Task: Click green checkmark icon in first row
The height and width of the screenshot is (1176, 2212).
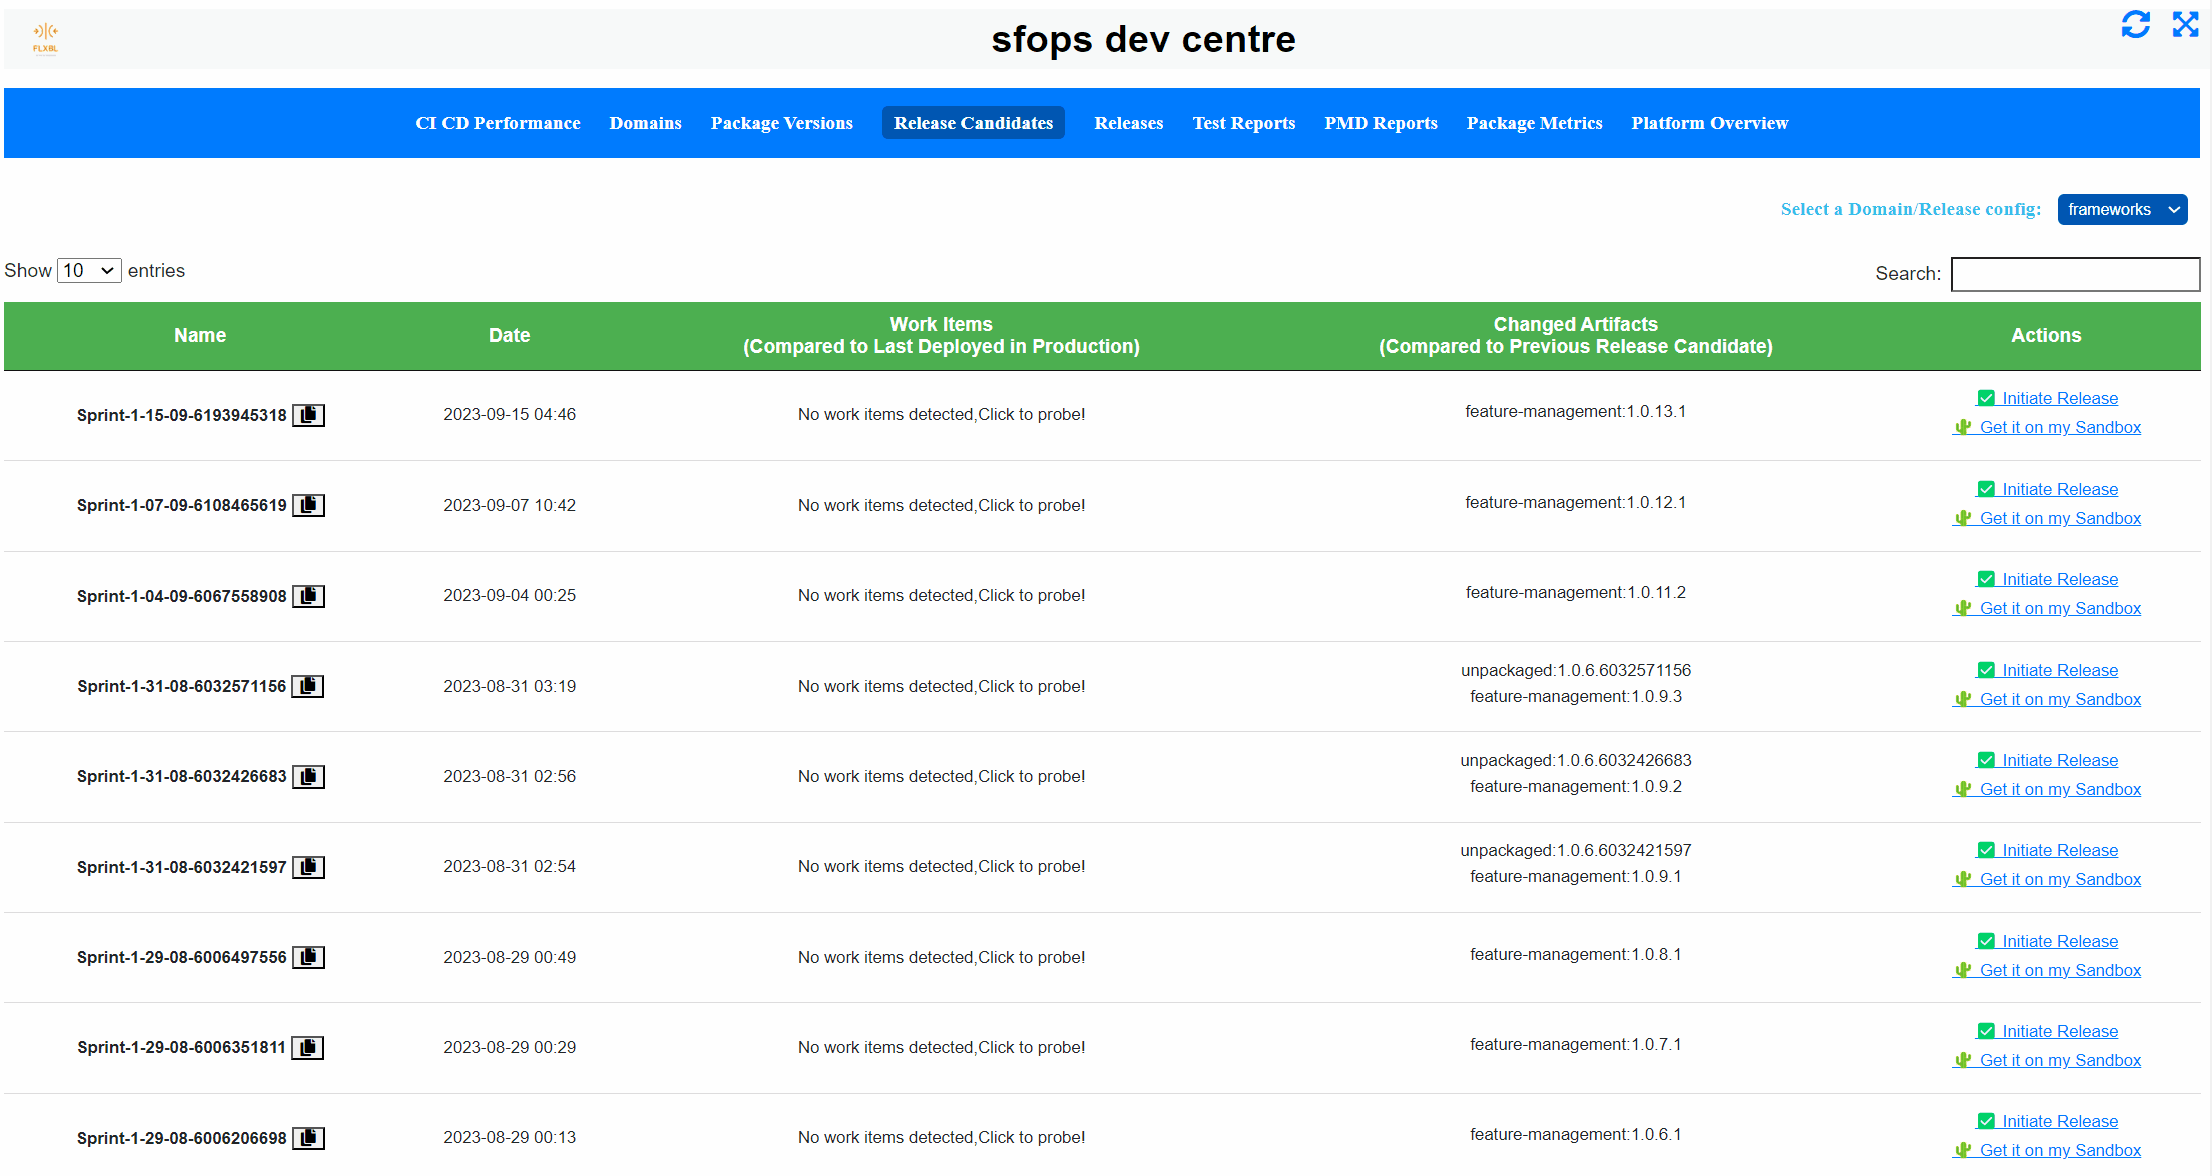Action: [1986, 398]
